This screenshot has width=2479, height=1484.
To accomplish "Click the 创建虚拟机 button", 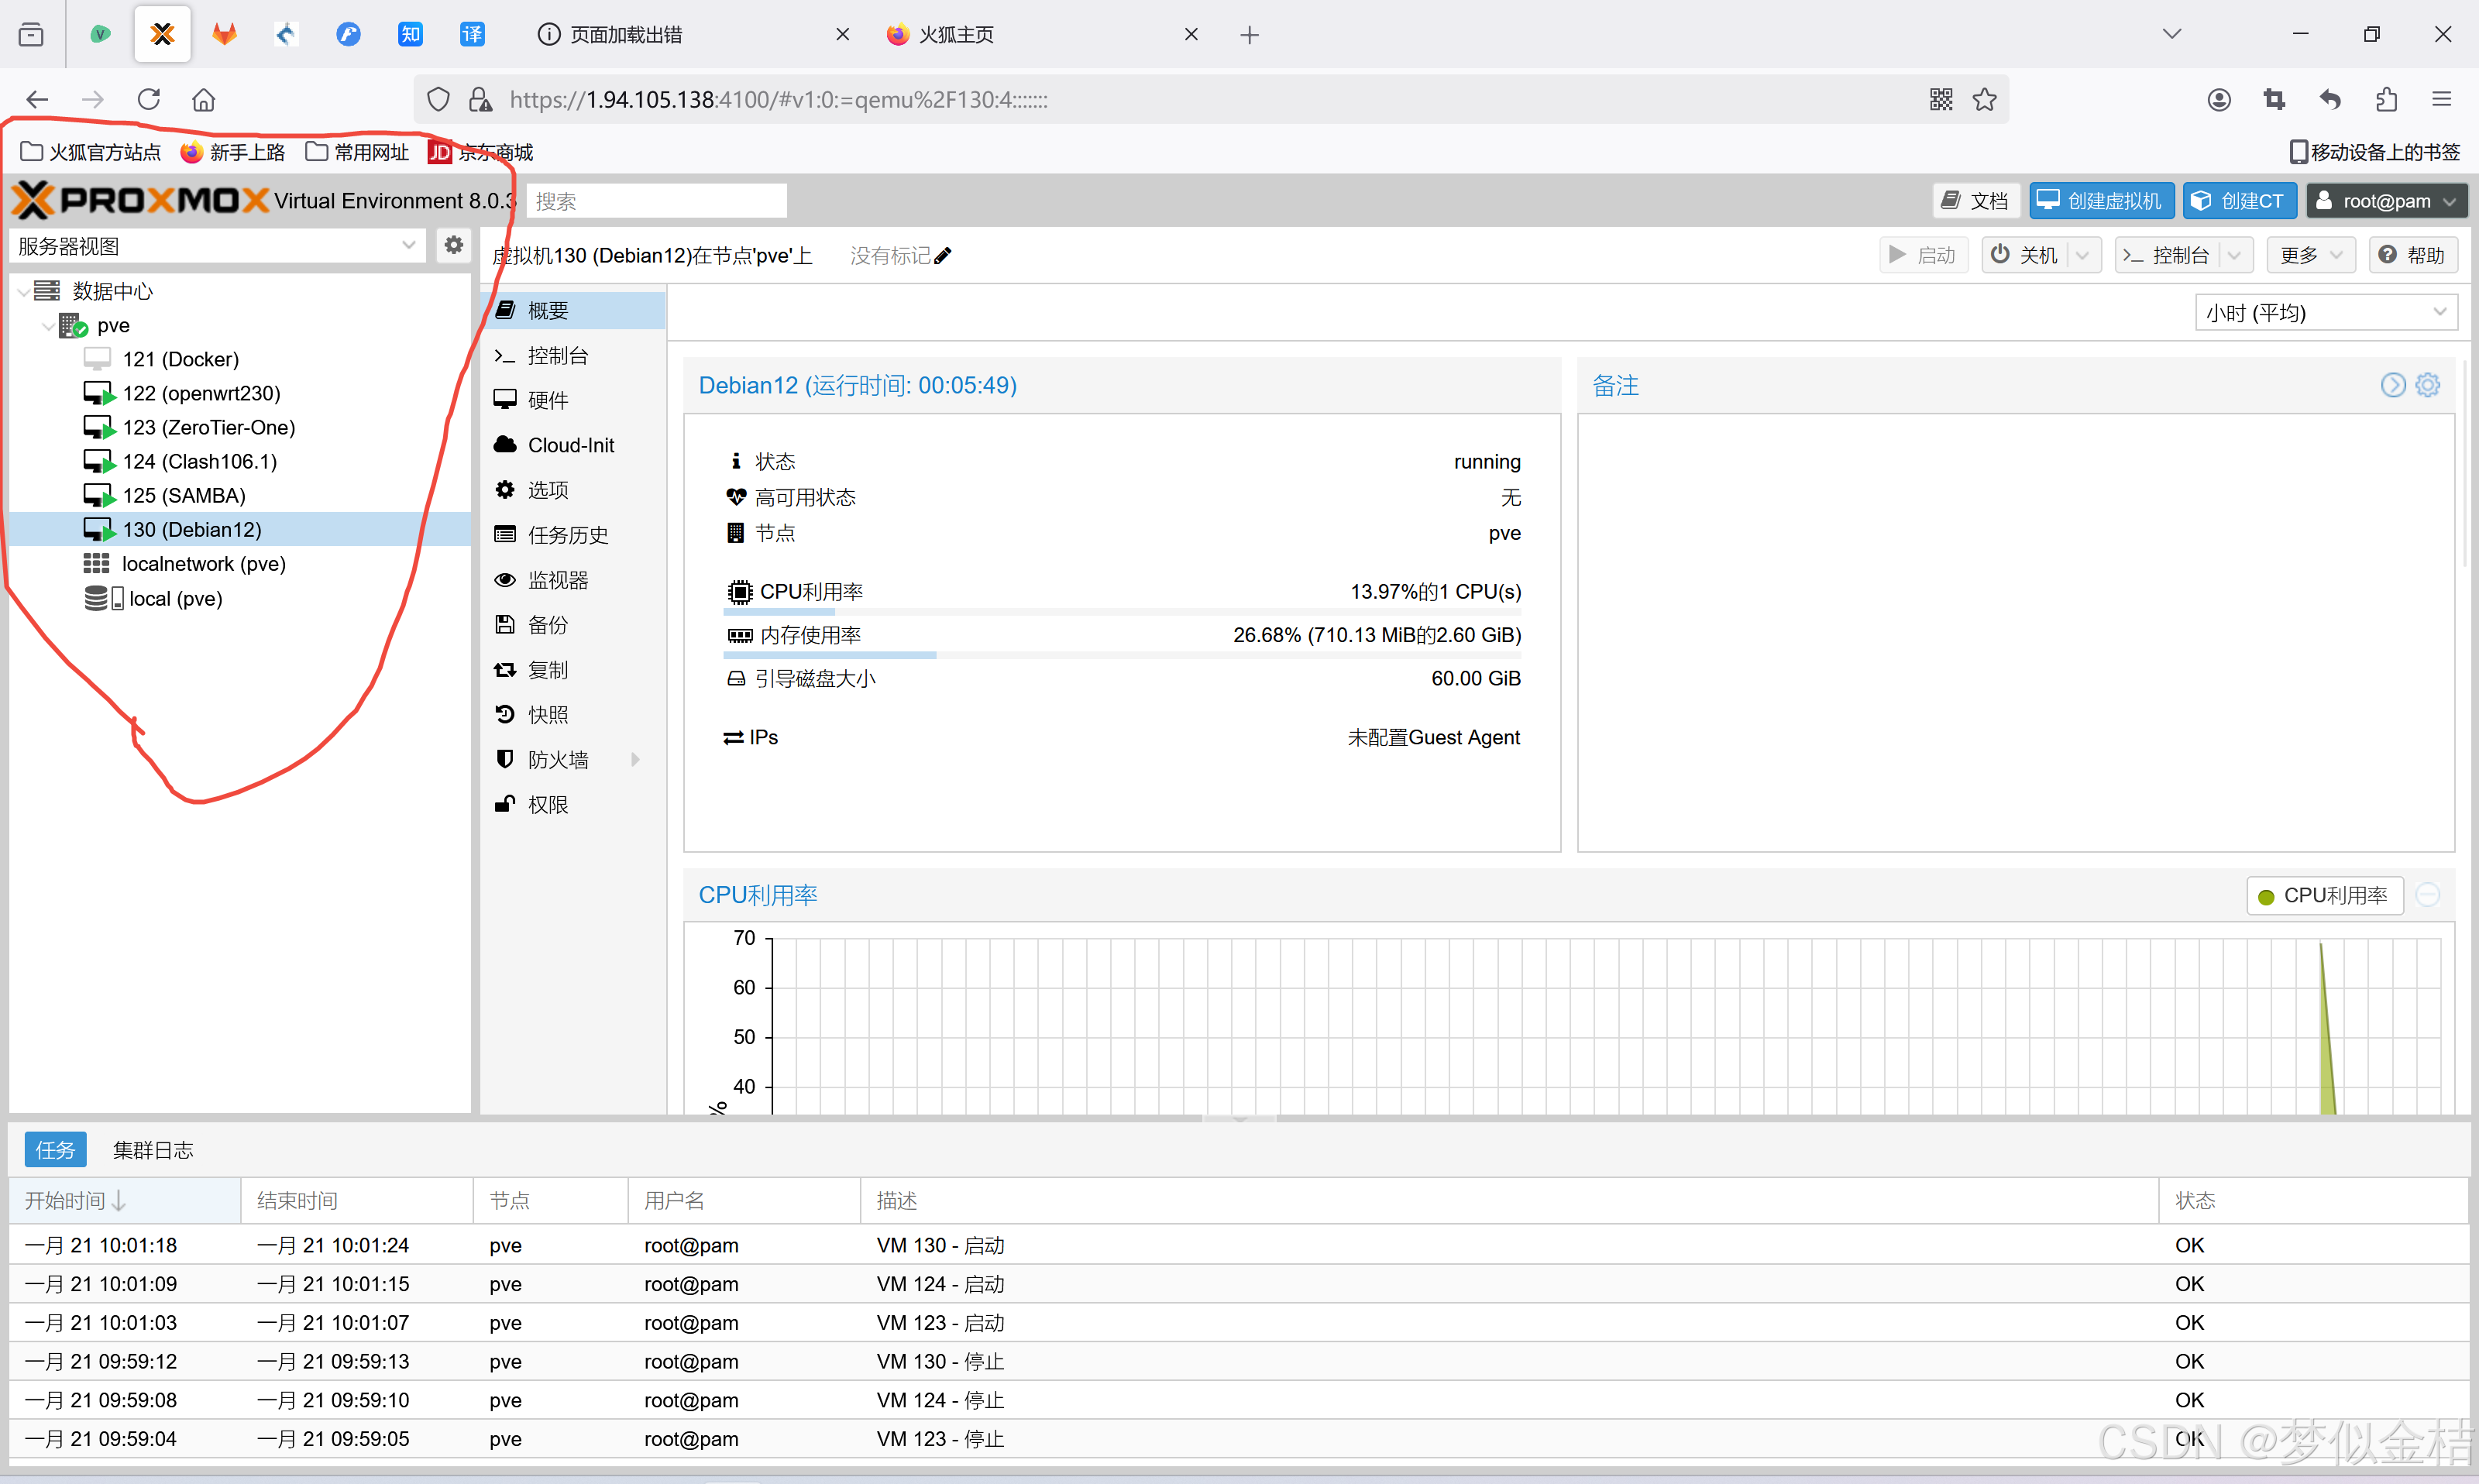I will [2101, 201].
